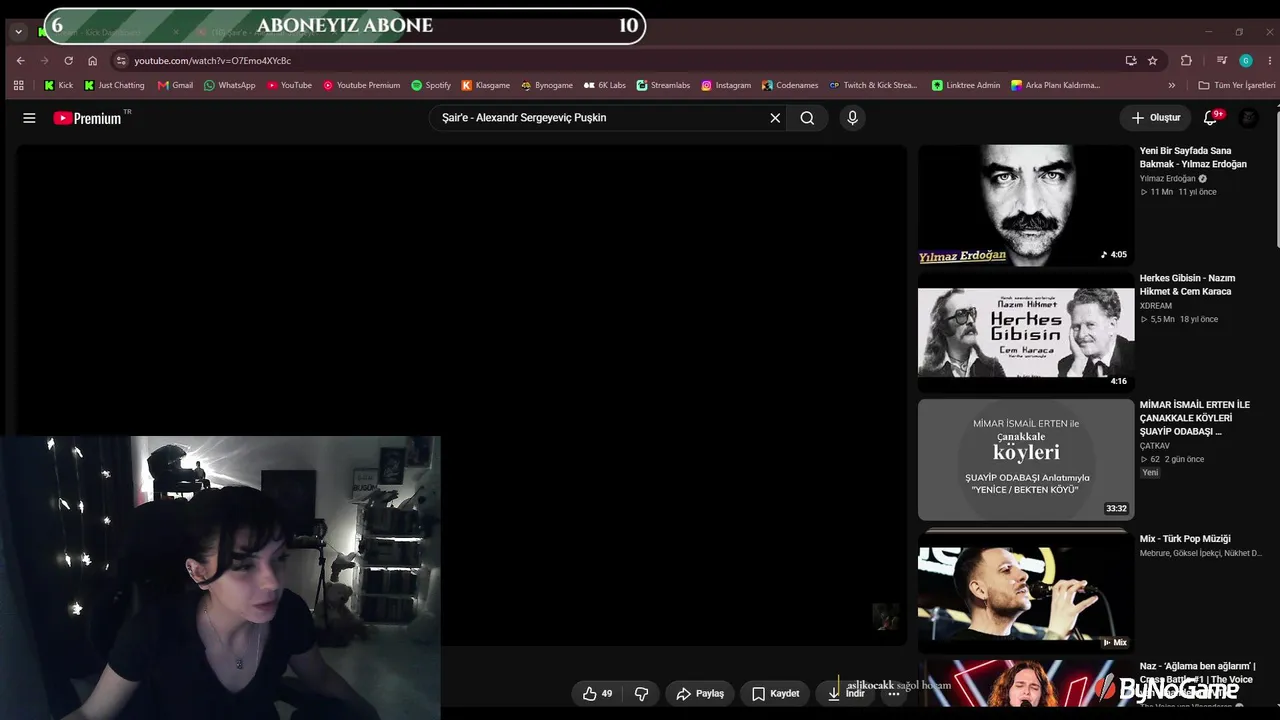Image resolution: width=1280 pixels, height=720 pixels.
Task: Open the Twitch & Kick Strea... bookmark
Action: click(x=873, y=85)
